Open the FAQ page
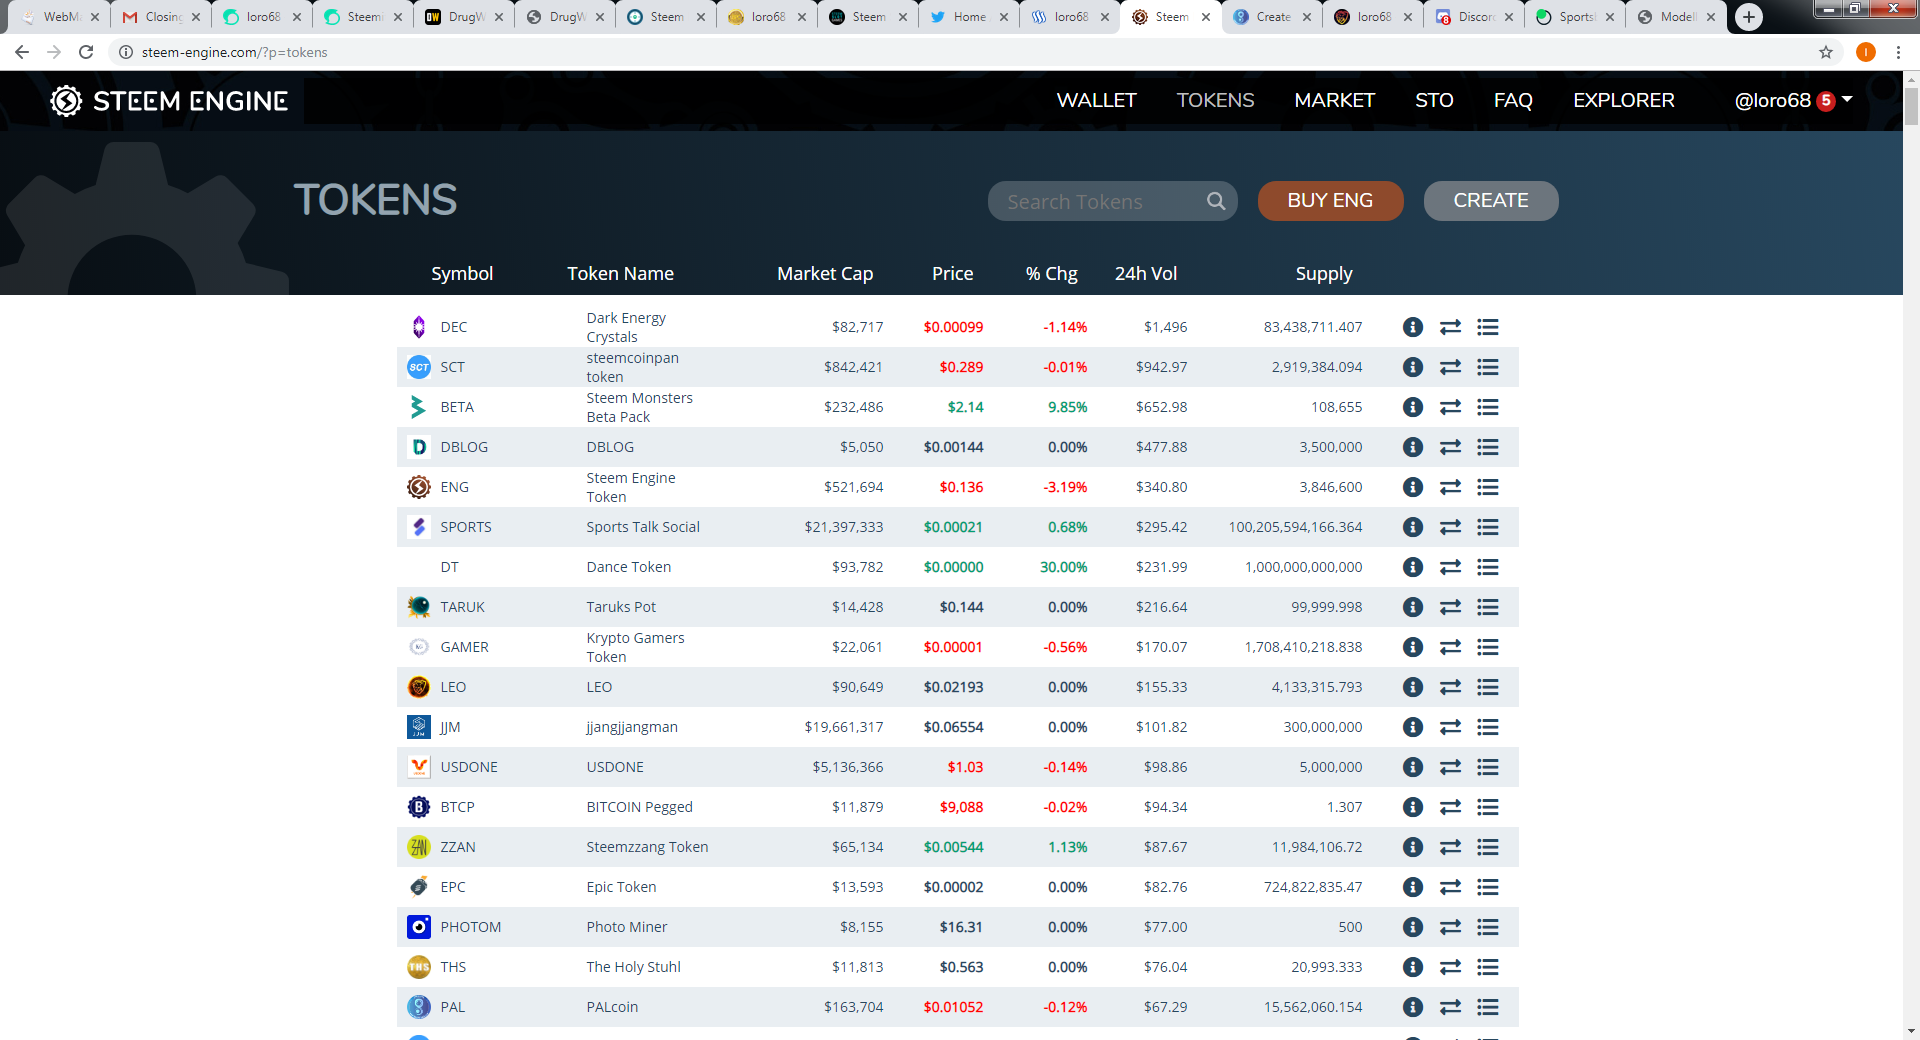Viewport: 1920px width, 1040px height. click(x=1513, y=100)
